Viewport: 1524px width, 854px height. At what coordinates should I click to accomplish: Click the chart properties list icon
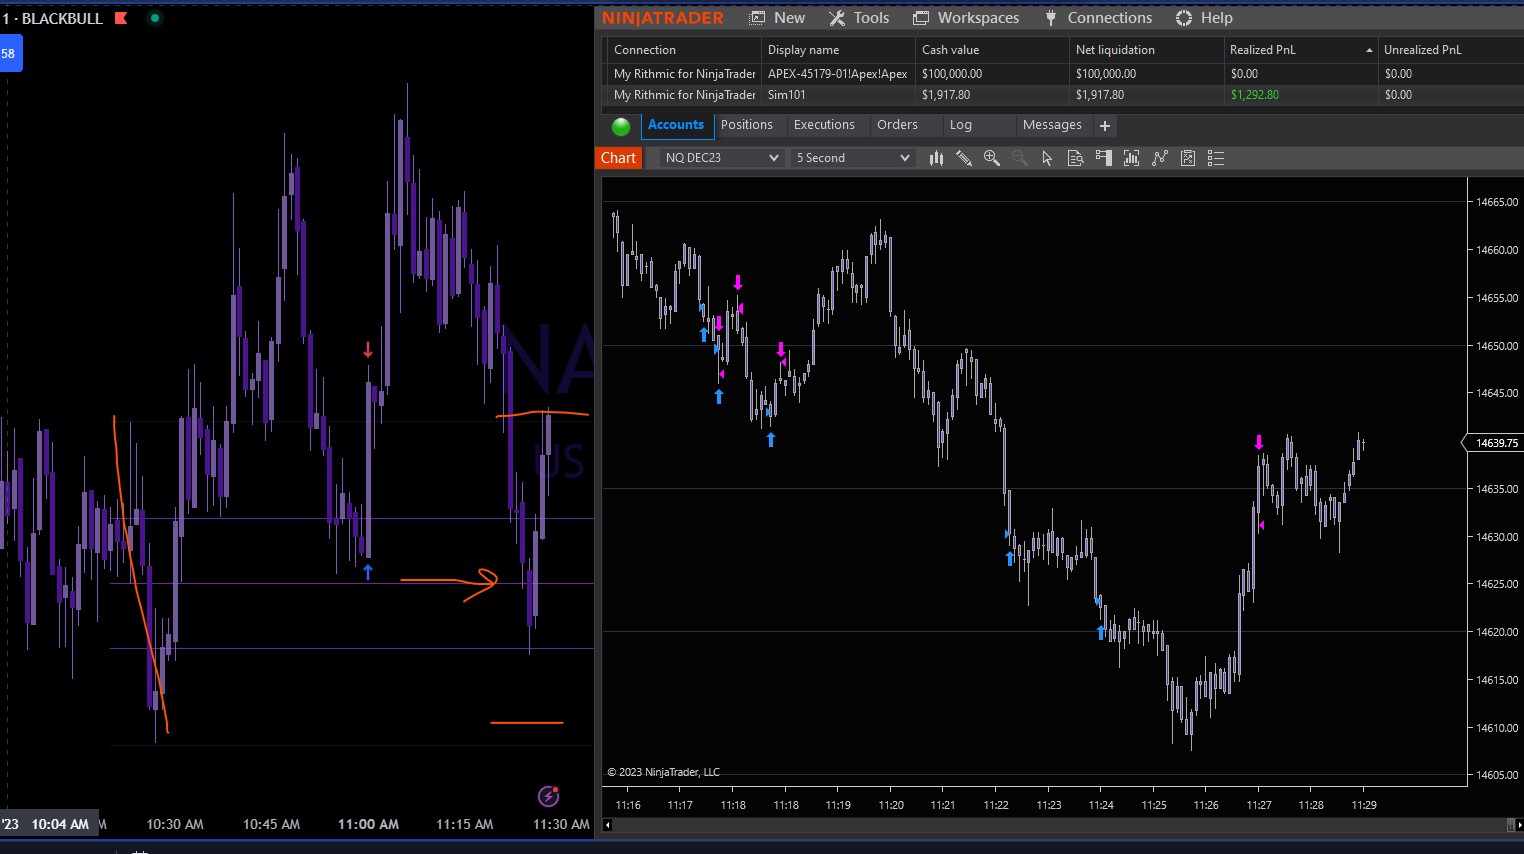(1216, 158)
